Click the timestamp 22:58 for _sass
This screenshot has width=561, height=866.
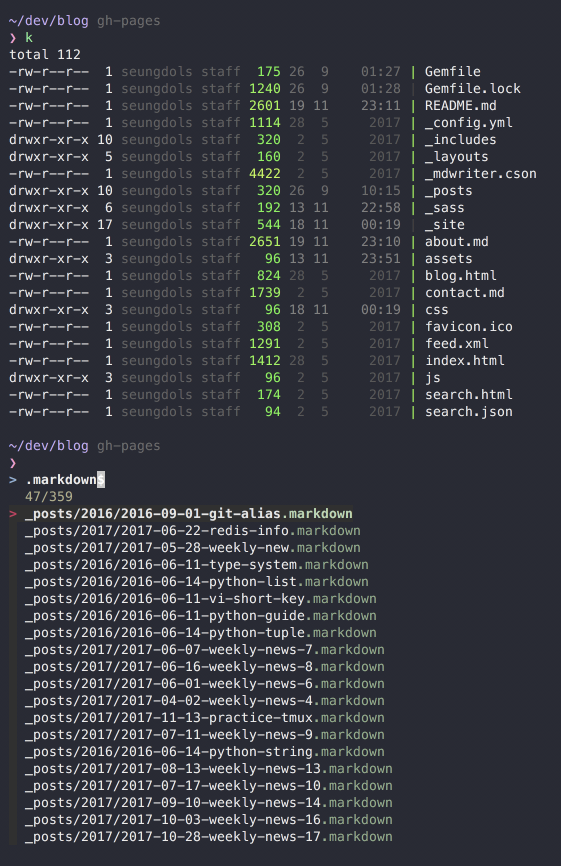(x=380, y=208)
